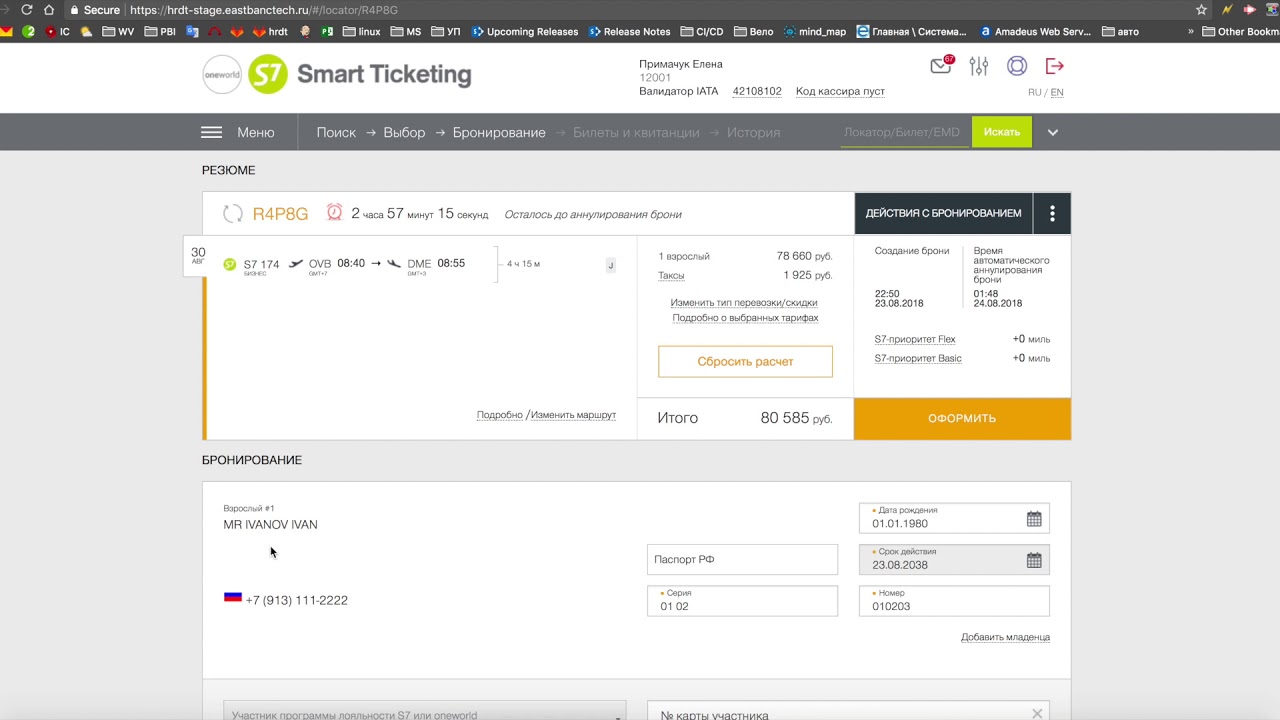Click the browser home button
This screenshot has height=720, width=1280.
[49, 10]
